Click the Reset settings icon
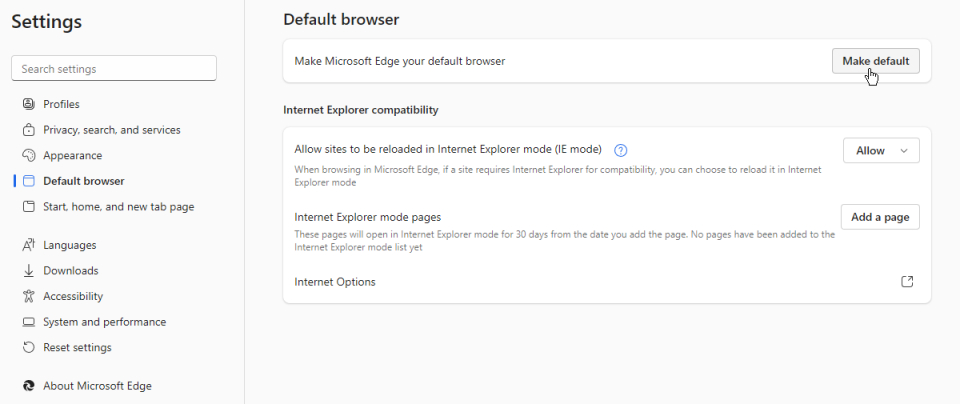This screenshot has width=960, height=404. tap(28, 348)
